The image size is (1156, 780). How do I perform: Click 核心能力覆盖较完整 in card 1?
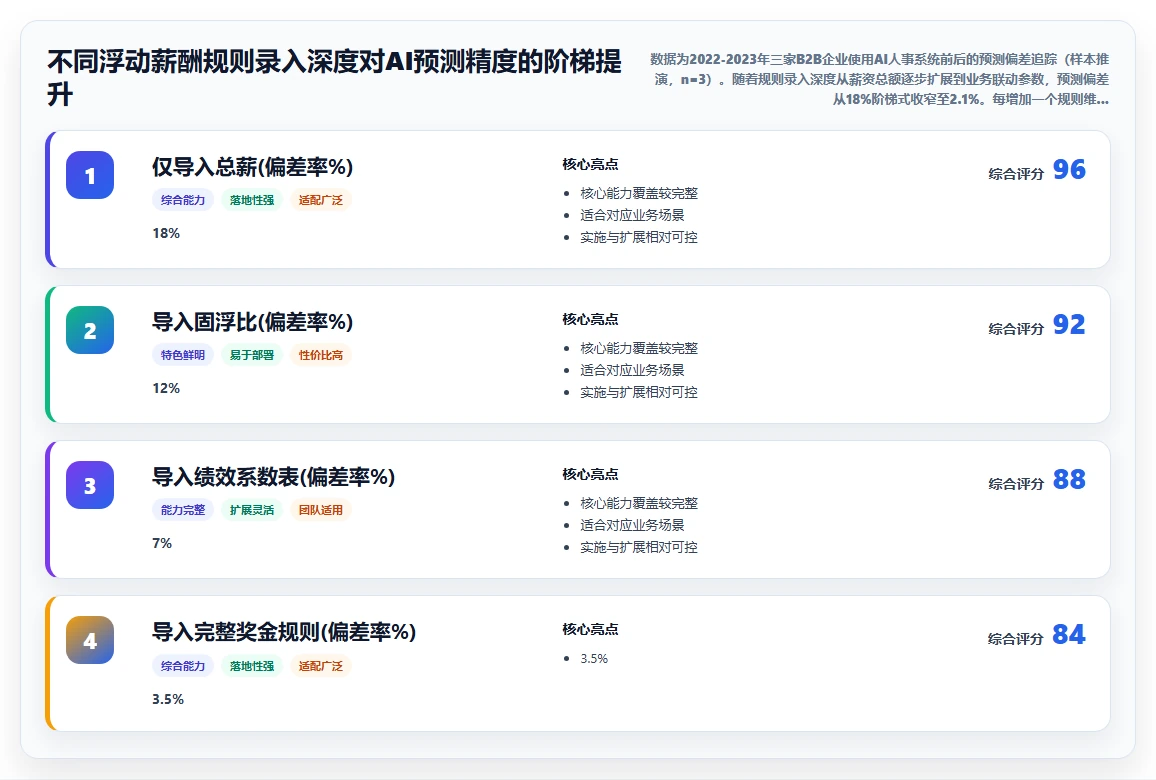(639, 193)
